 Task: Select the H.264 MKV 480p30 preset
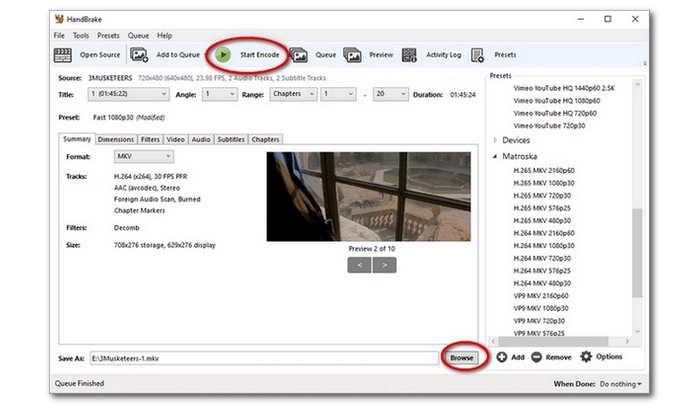click(x=542, y=283)
